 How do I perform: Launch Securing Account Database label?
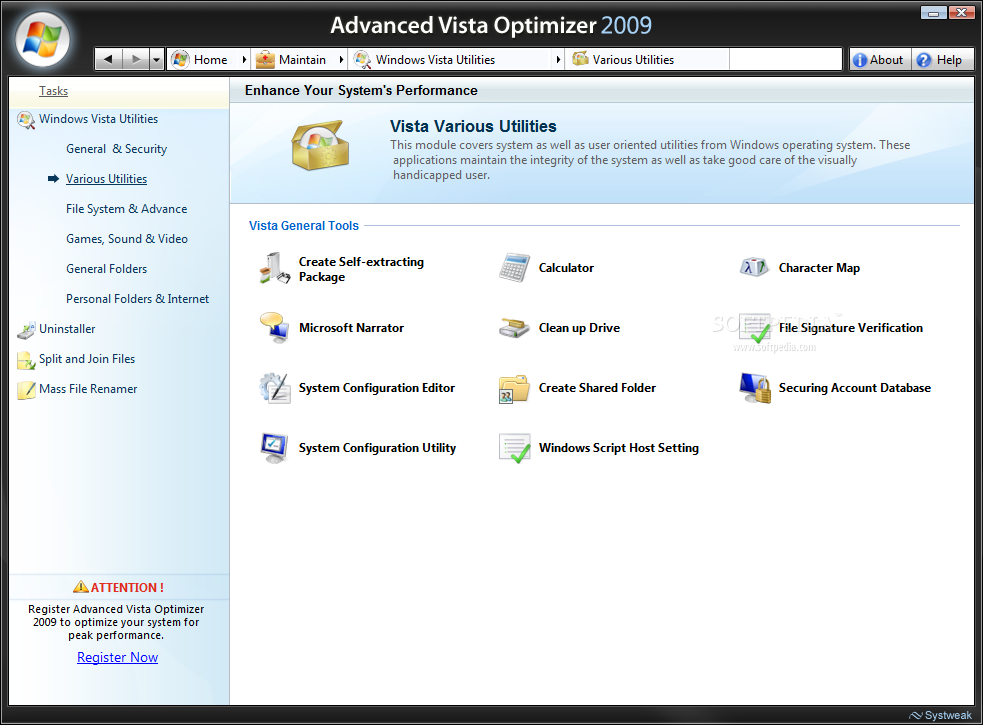[854, 388]
